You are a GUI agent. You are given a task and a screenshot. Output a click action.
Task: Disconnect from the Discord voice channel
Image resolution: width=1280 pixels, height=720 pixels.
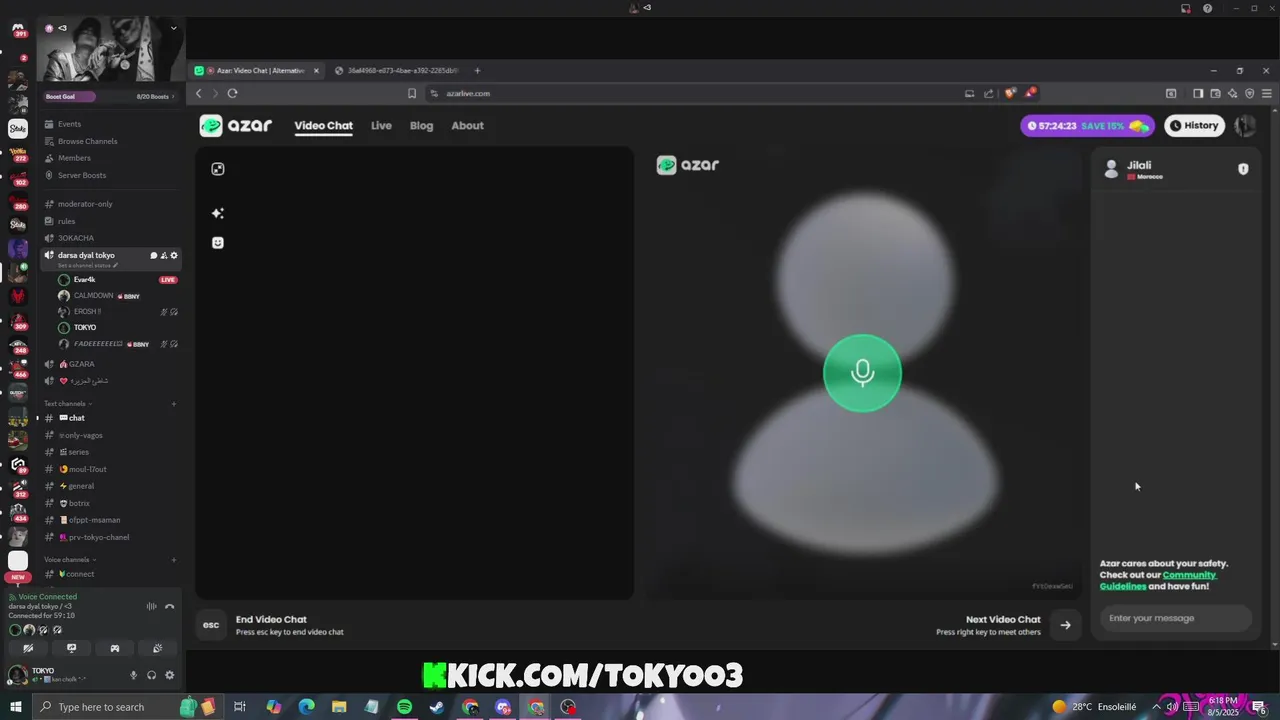pos(169,606)
